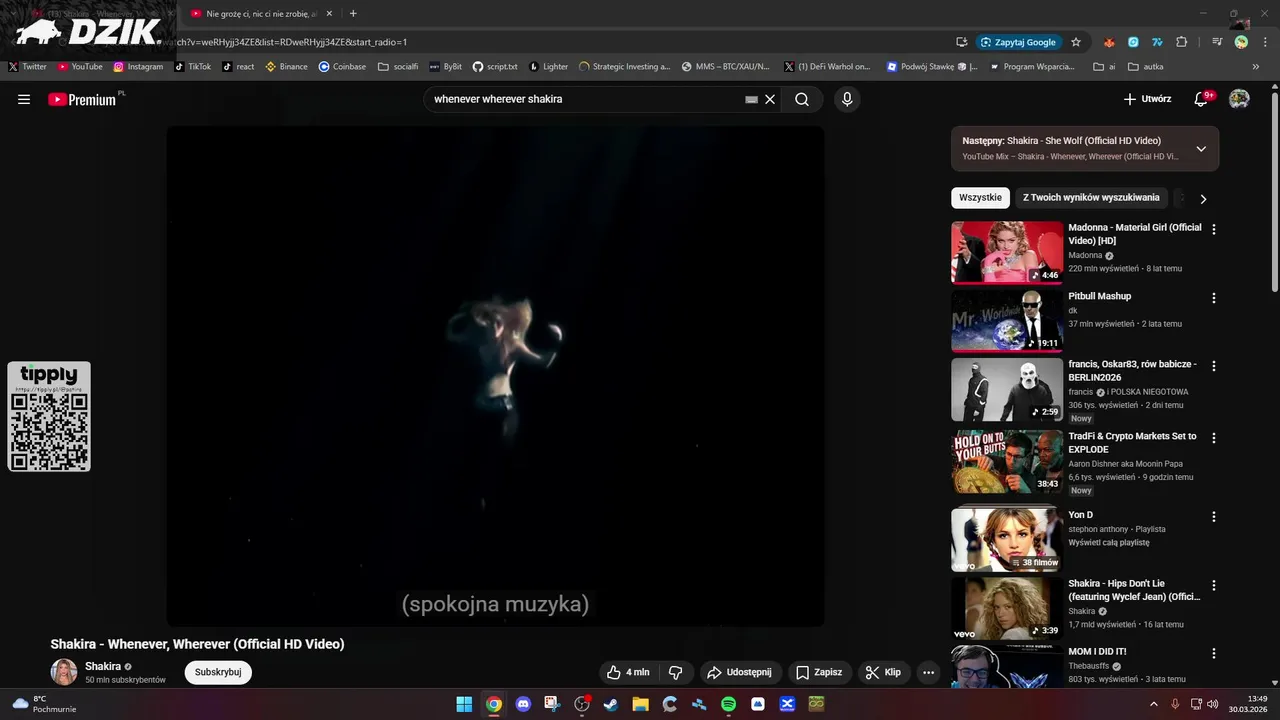
Task: Open options for MOM I DID IT!
Action: pos(1214,653)
